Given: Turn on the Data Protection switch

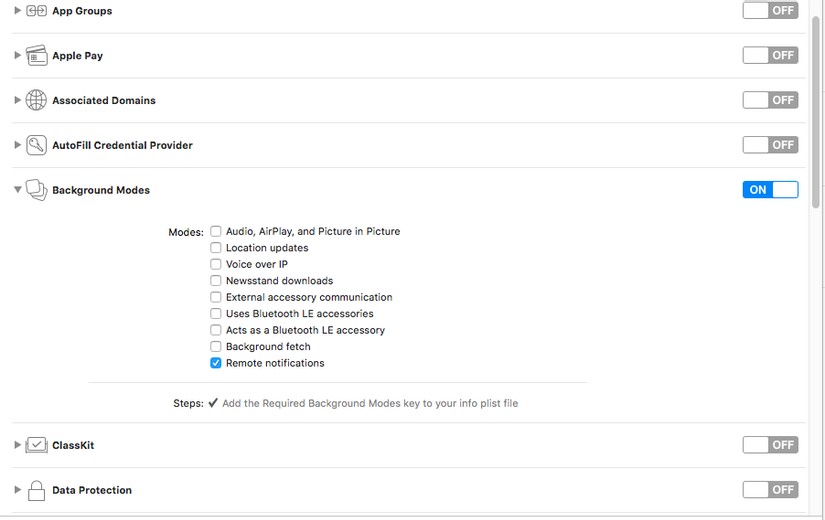Looking at the screenshot, I should pyautogui.click(x=770, y=490).
